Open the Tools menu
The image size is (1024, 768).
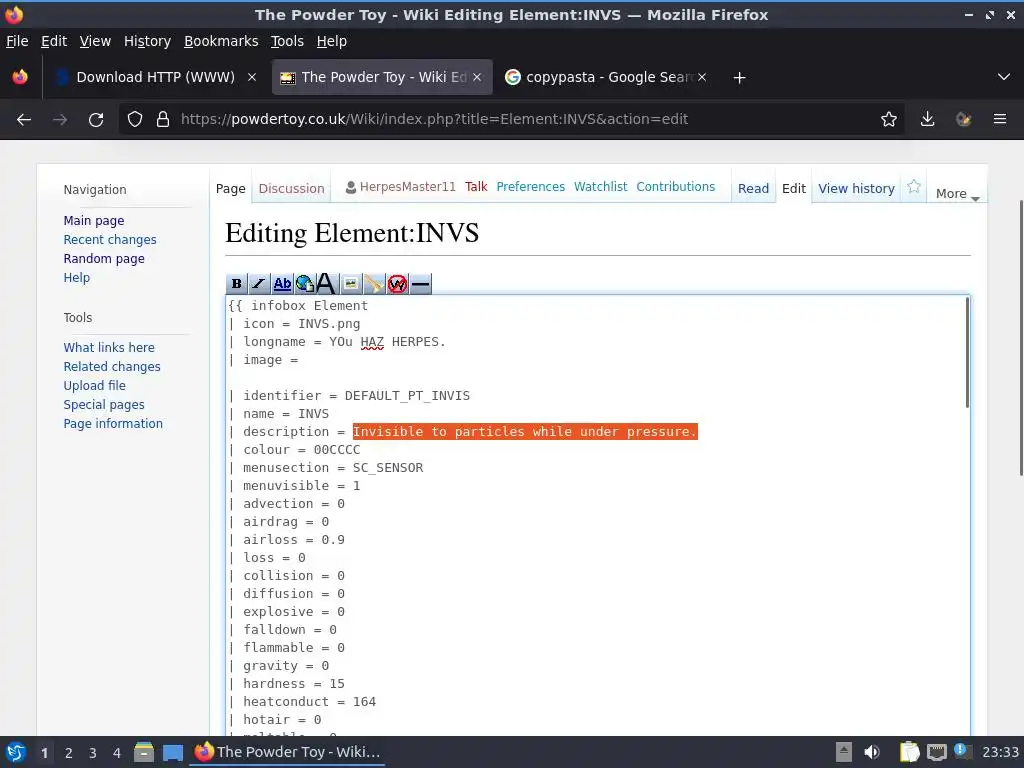(x=287, y=41)
